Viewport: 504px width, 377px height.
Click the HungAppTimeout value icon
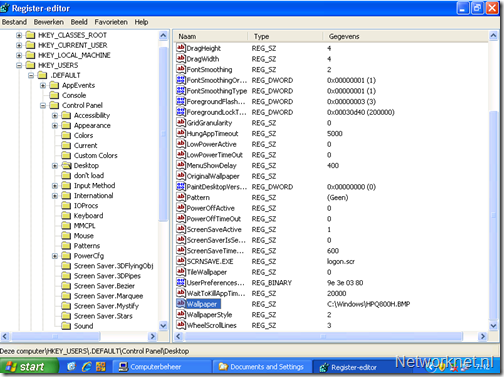tap(180, 133)
